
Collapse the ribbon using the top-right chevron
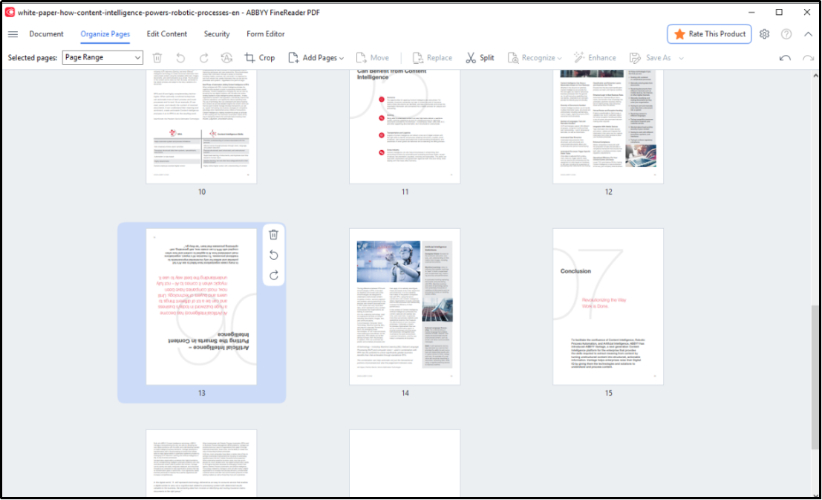(808, 34)
